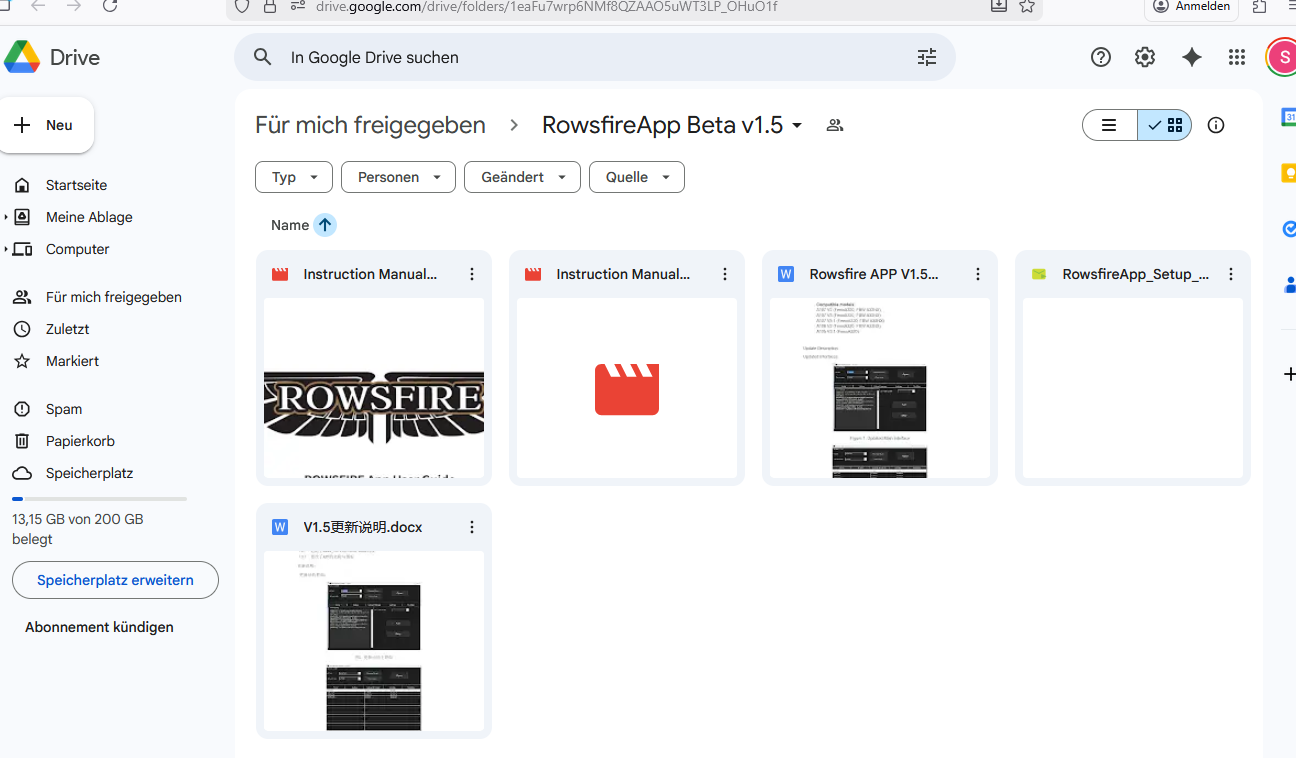Open the Google Drive help icon
This screenshot has width=1296, height=758.
point(1101,58)
